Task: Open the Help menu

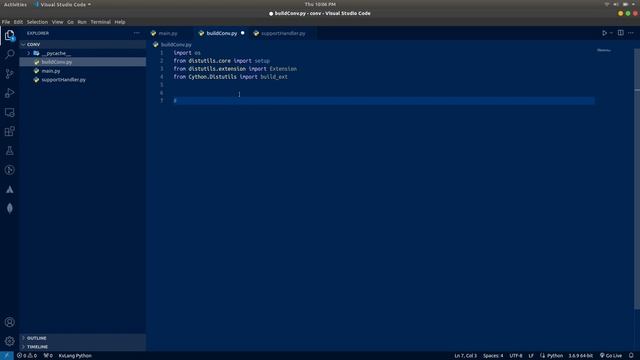Action: (x=120, y=22)
